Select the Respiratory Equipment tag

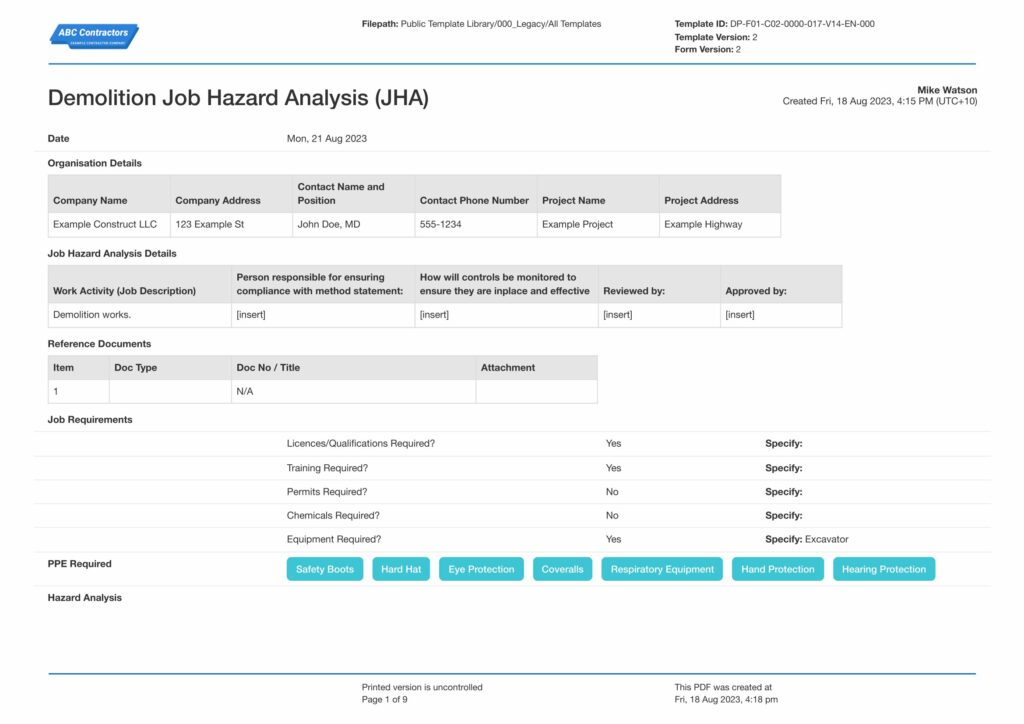(662, 569)
